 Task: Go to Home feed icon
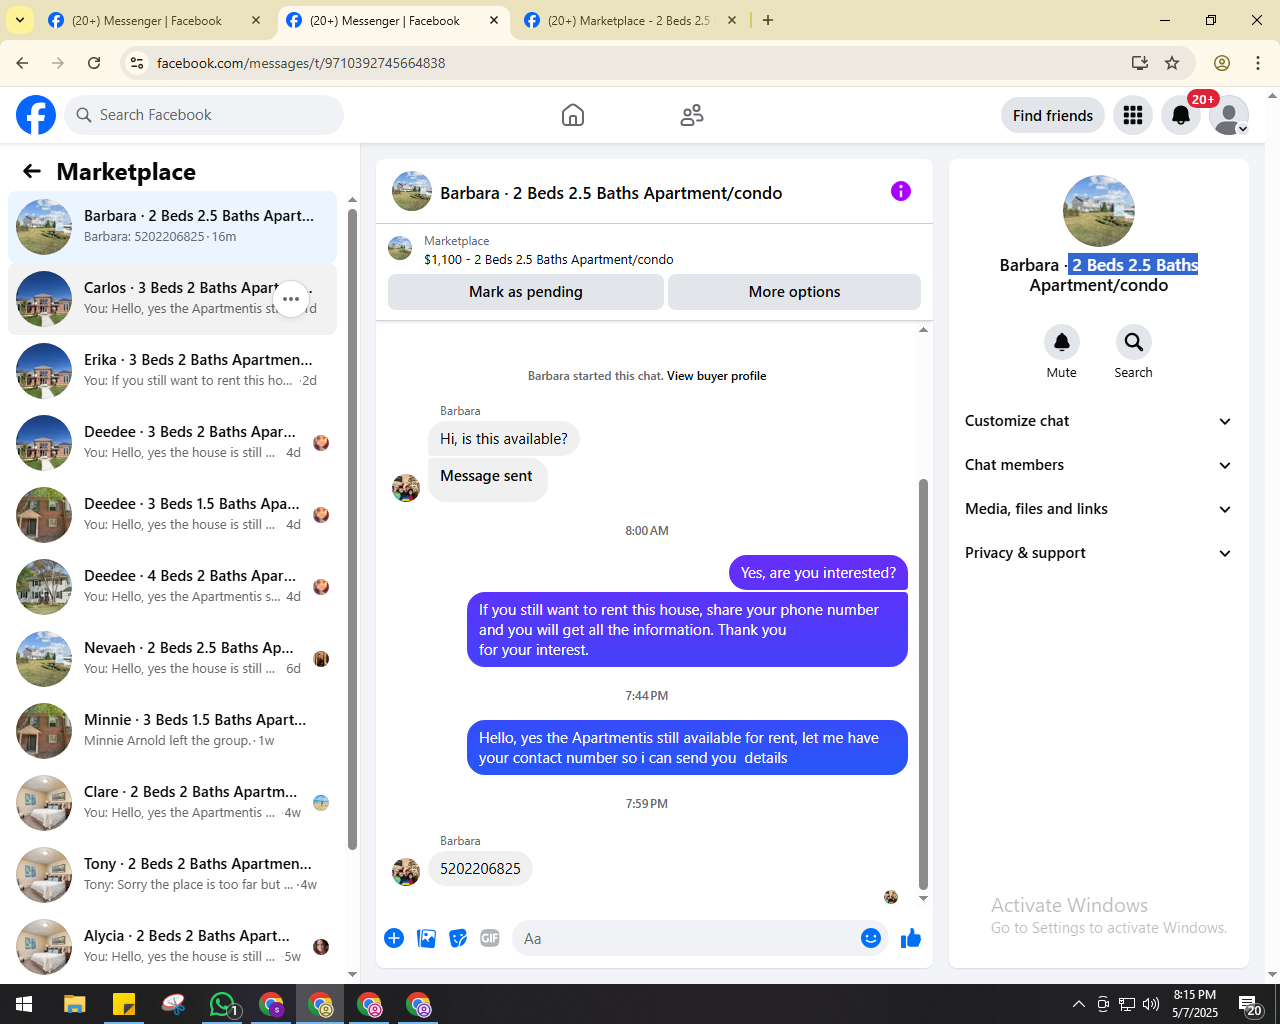point(573,115)
